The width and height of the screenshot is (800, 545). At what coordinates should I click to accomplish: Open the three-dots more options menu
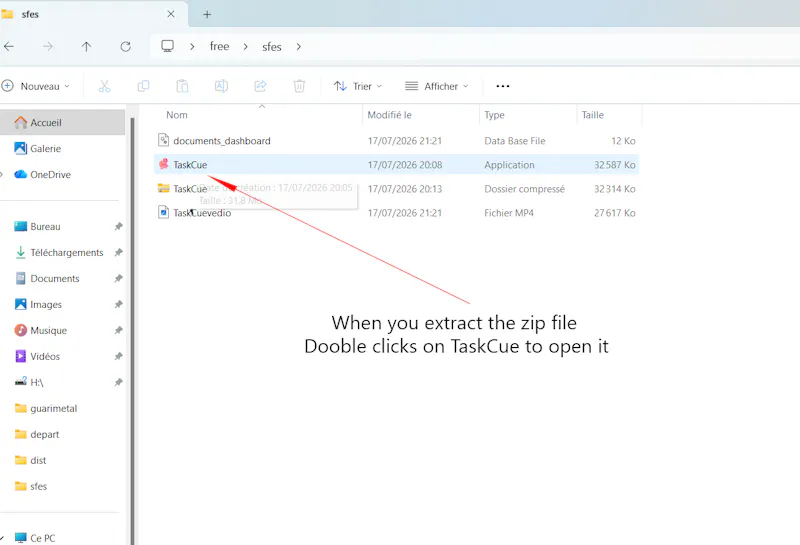(x=503, y=86)
